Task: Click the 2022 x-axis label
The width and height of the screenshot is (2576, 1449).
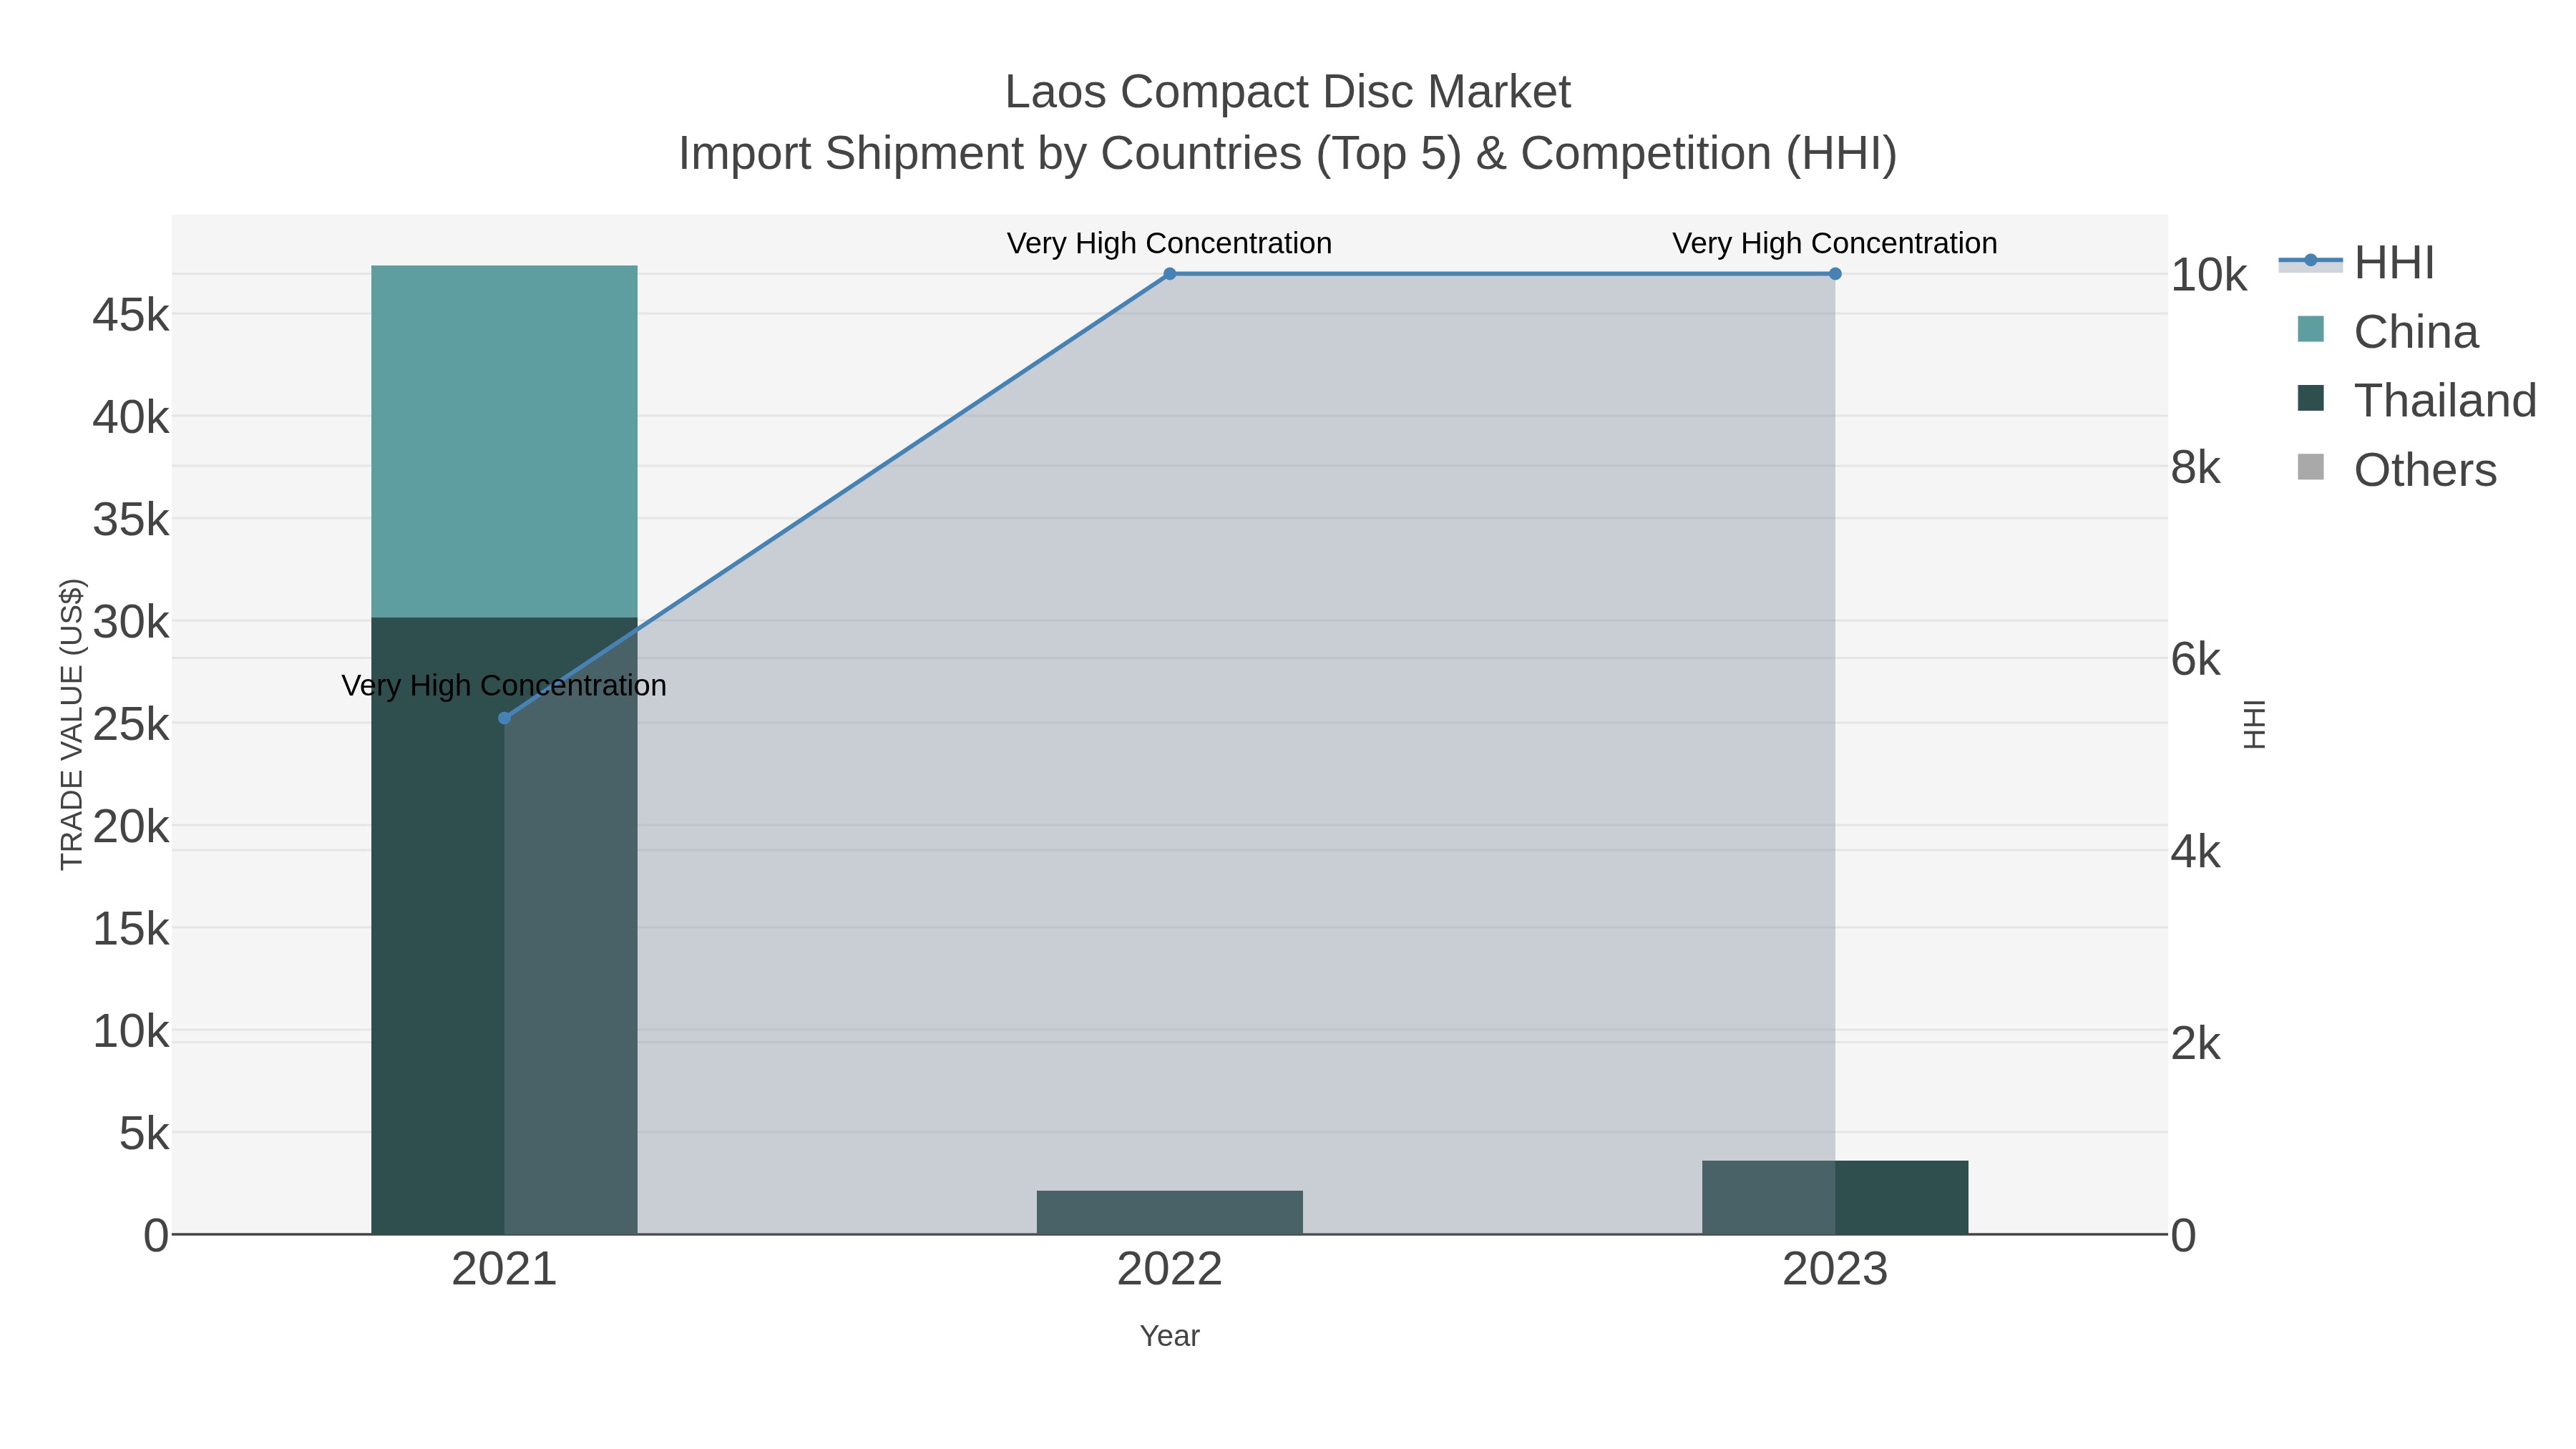Action: pos(1170,1270)
